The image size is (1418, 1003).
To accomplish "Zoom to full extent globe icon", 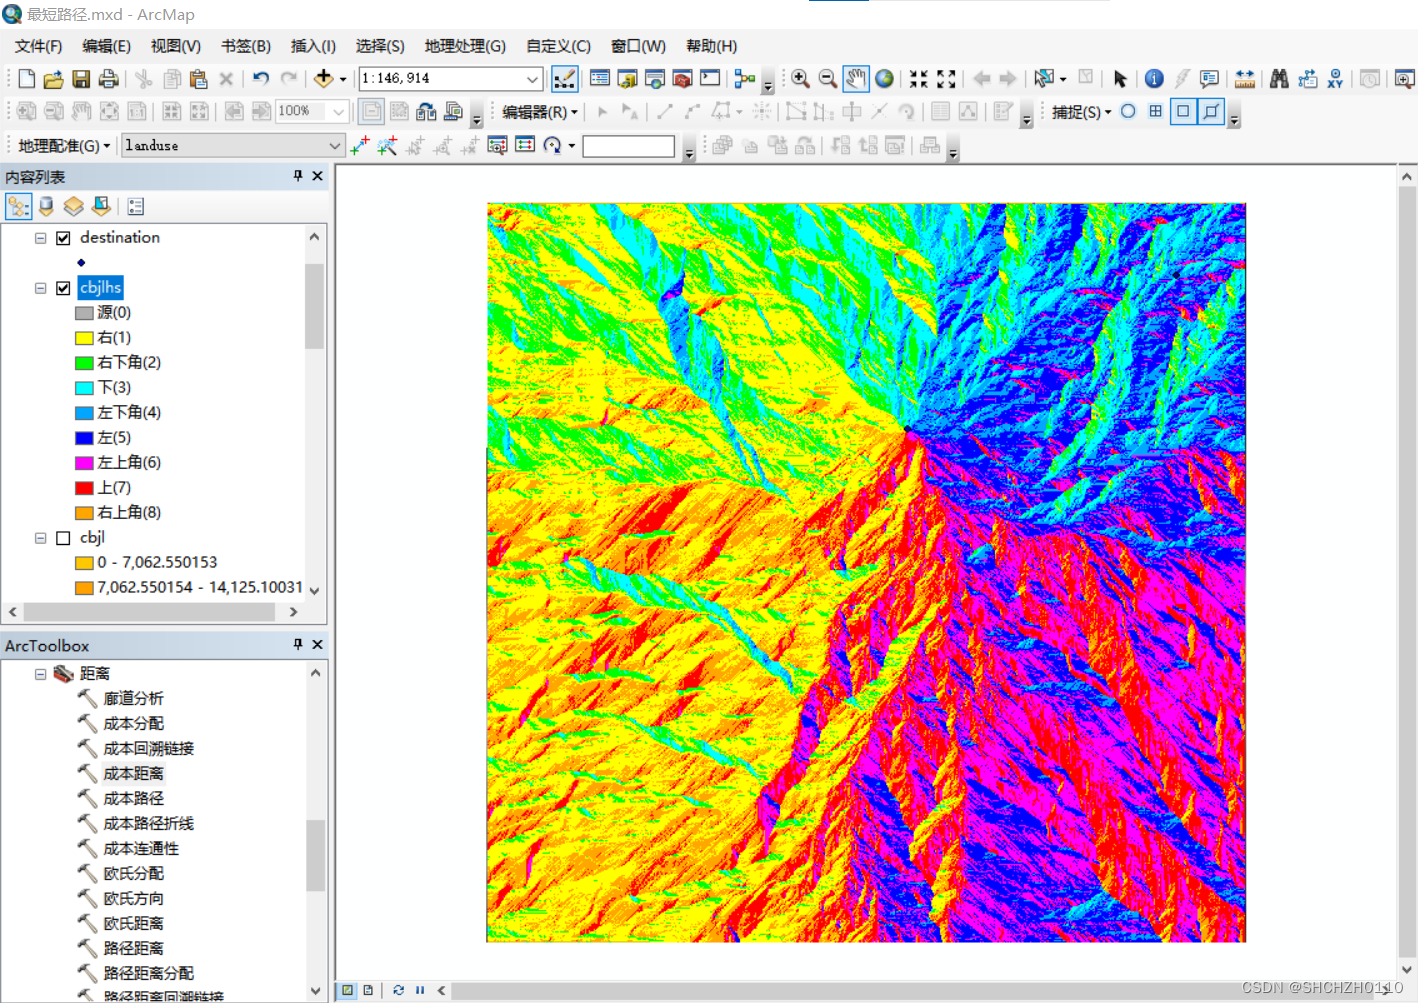I will pyautogui.click(x=884, y=79).
